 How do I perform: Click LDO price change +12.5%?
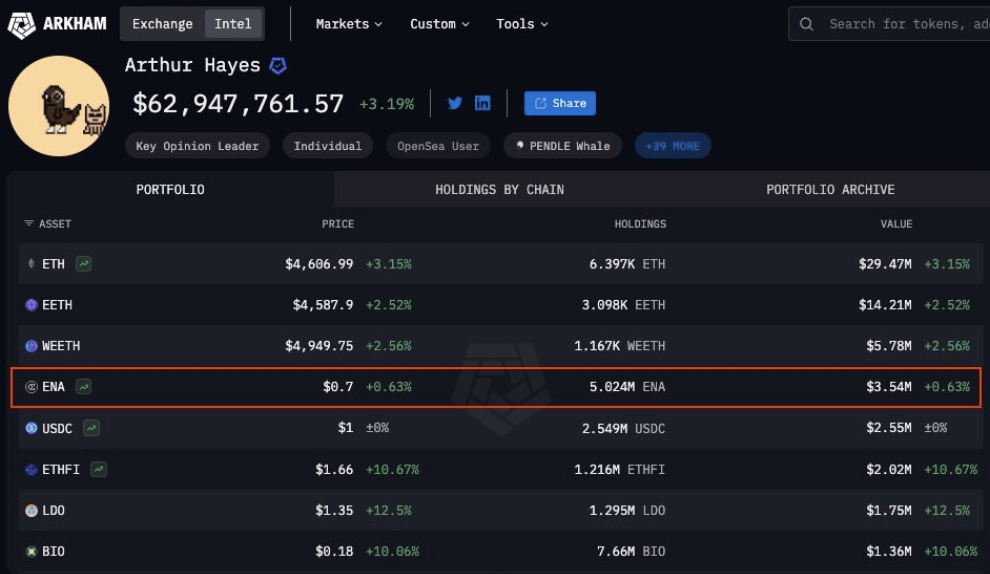(x=388, y=510)
